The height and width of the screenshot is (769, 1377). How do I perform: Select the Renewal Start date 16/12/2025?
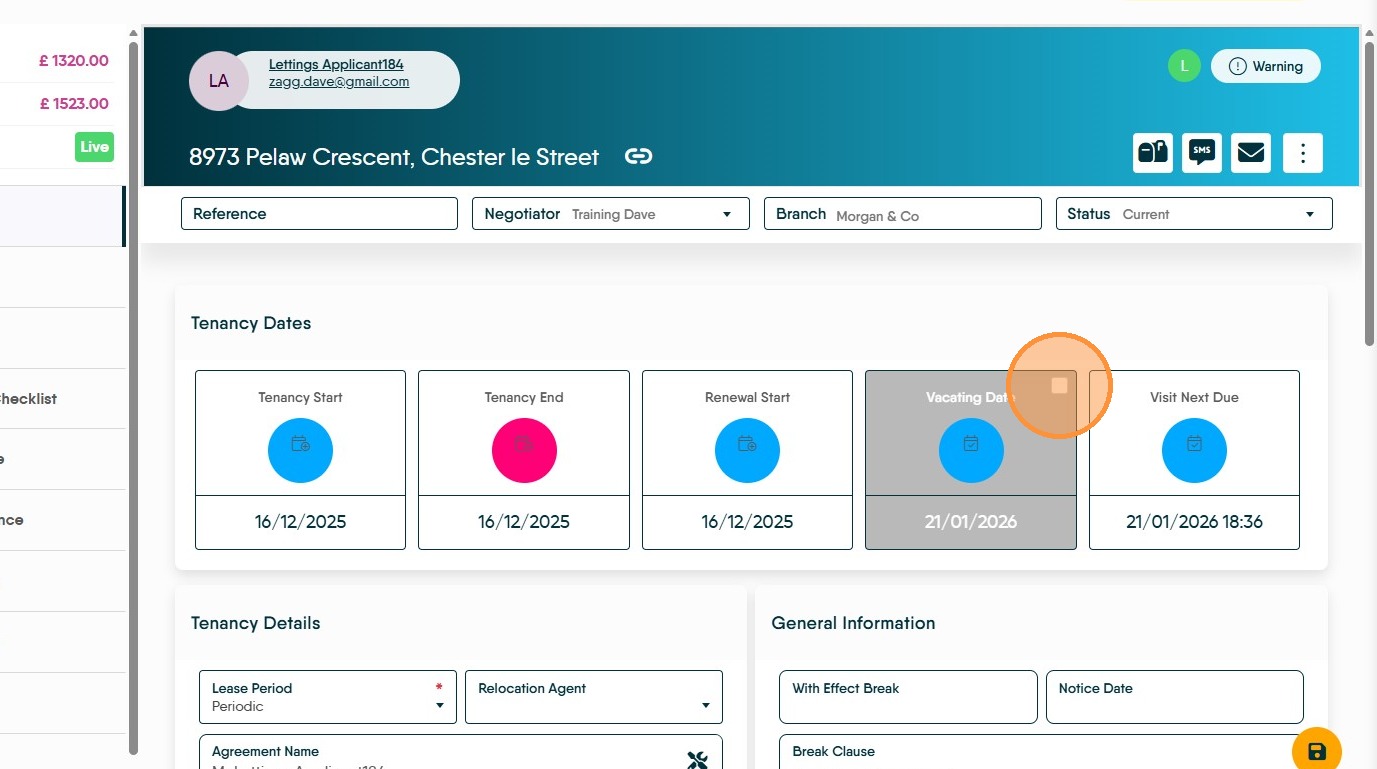[x=747, y=522]
